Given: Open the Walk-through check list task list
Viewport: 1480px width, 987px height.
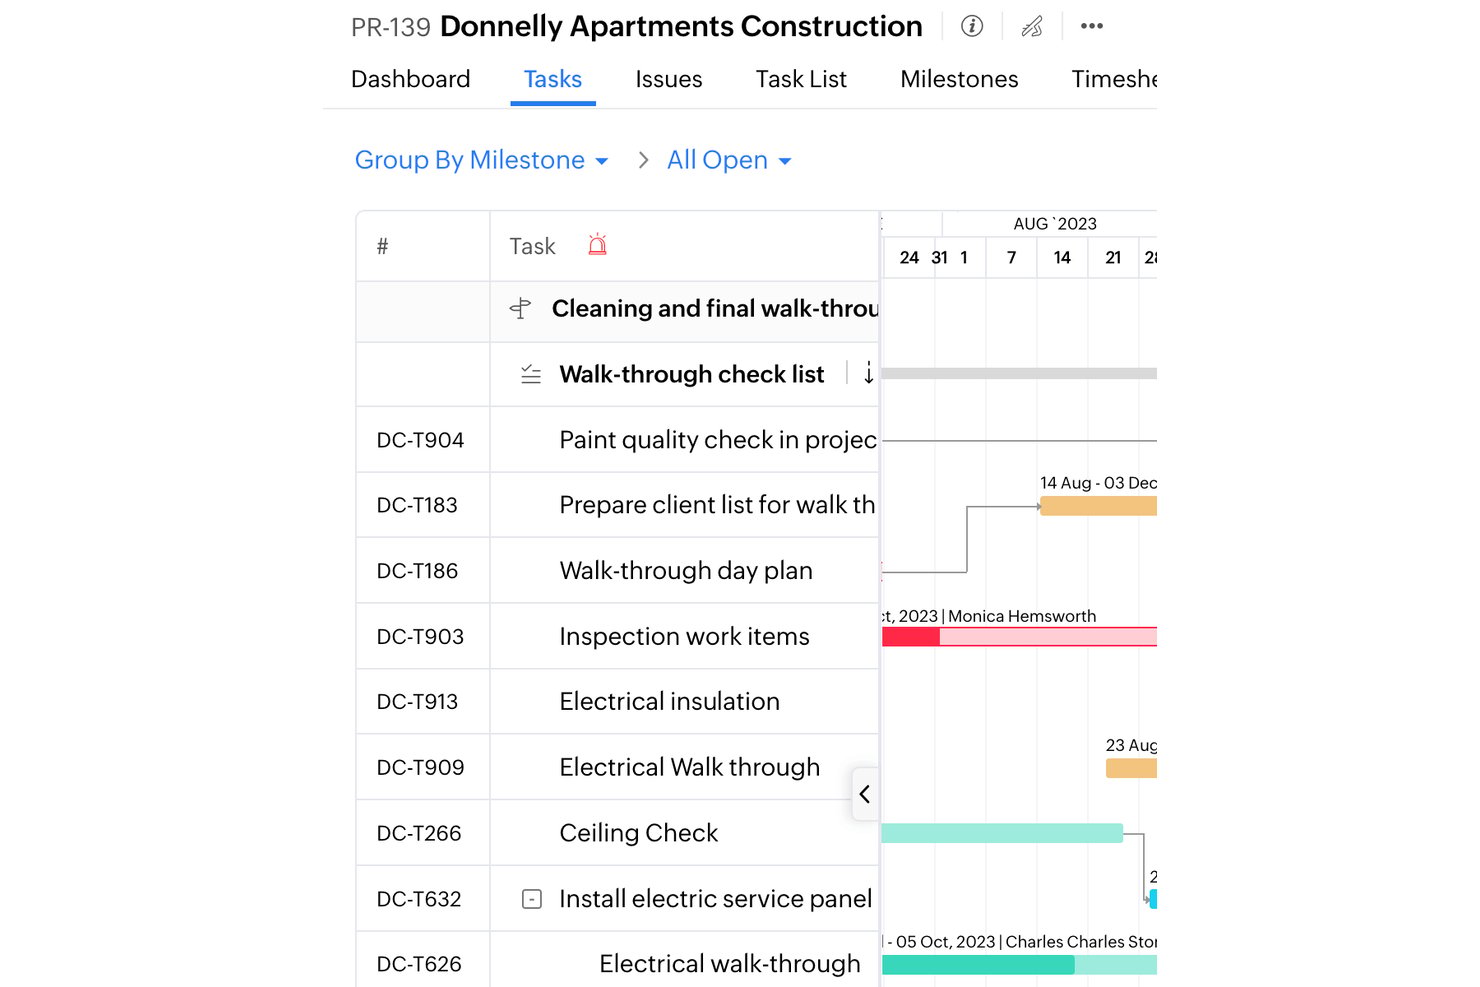Looking at the screenshot, I should point(691,374).
